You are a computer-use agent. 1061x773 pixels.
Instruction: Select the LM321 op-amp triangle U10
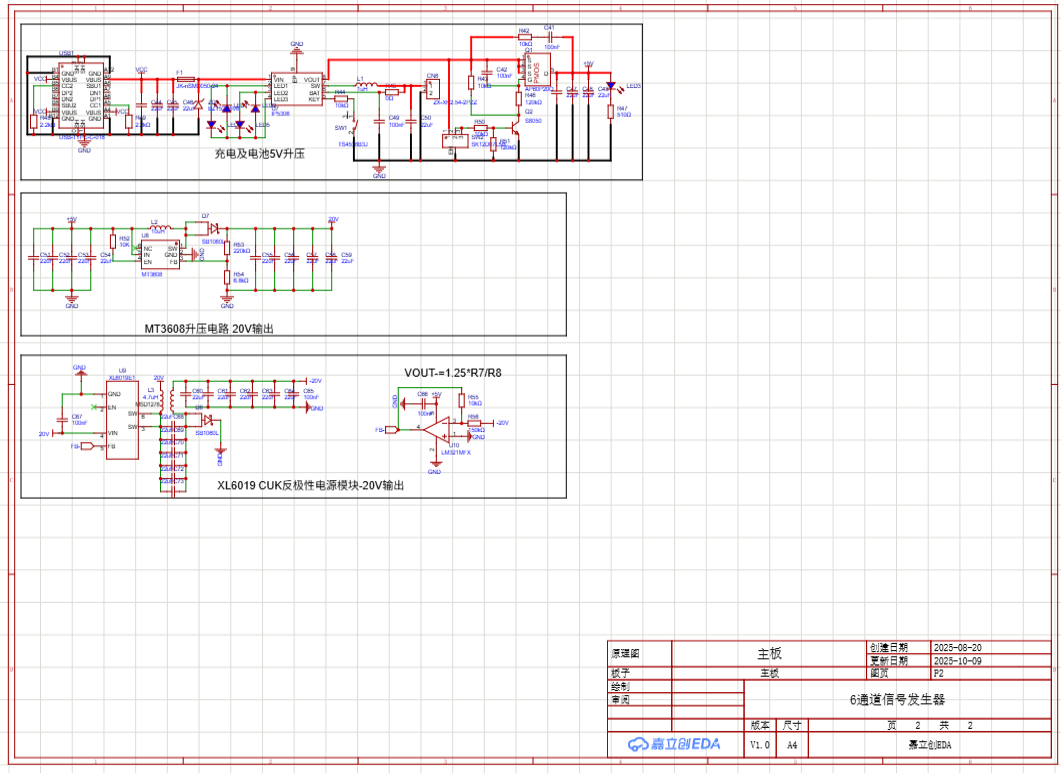437,431
